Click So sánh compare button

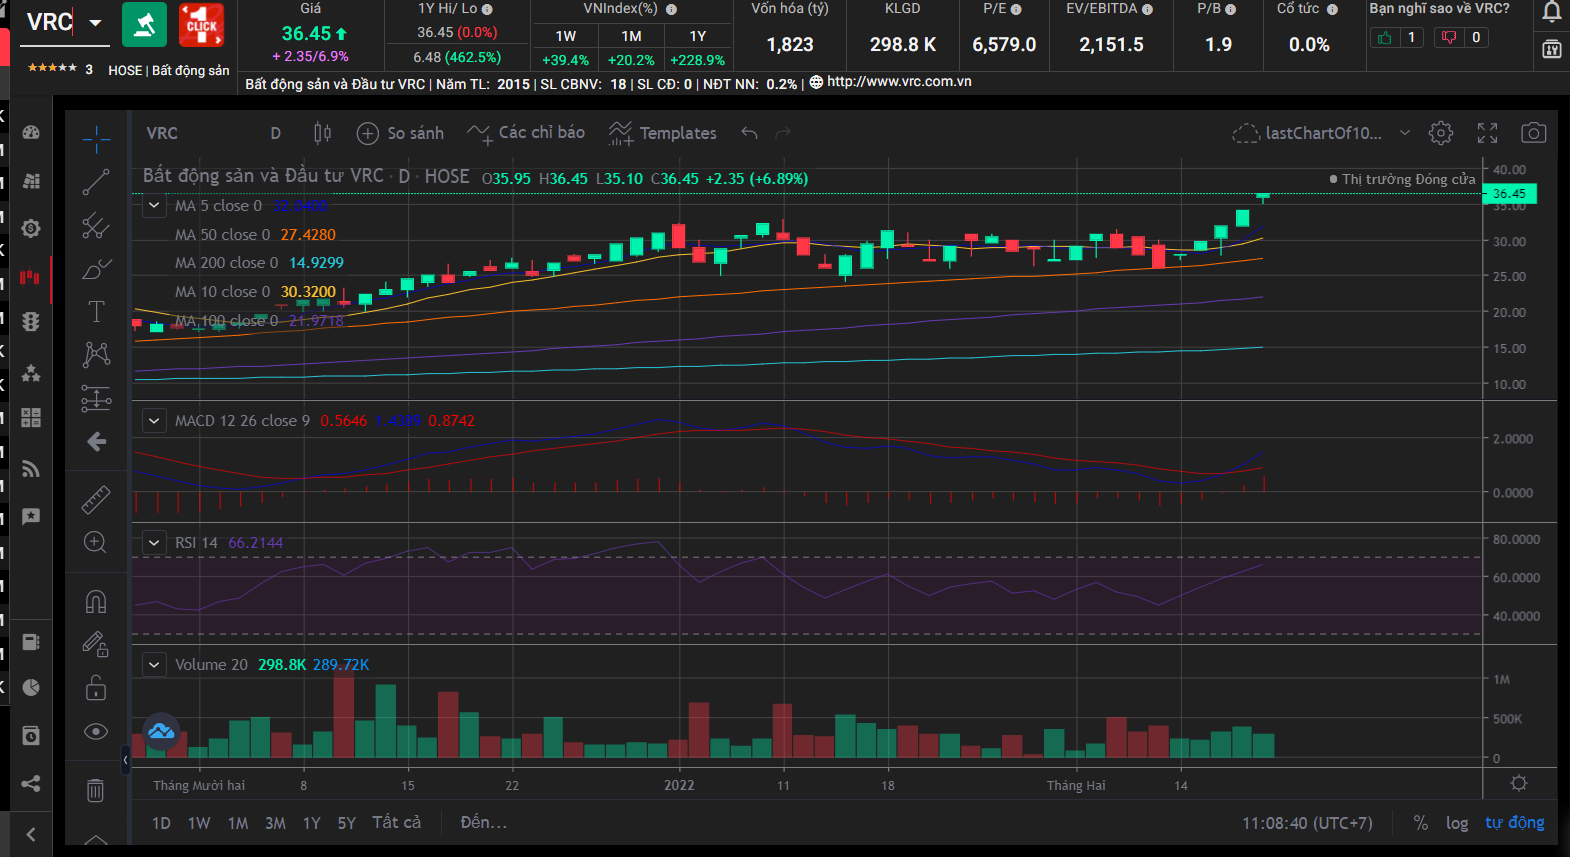pyautogui.click(x=400, y=133)
